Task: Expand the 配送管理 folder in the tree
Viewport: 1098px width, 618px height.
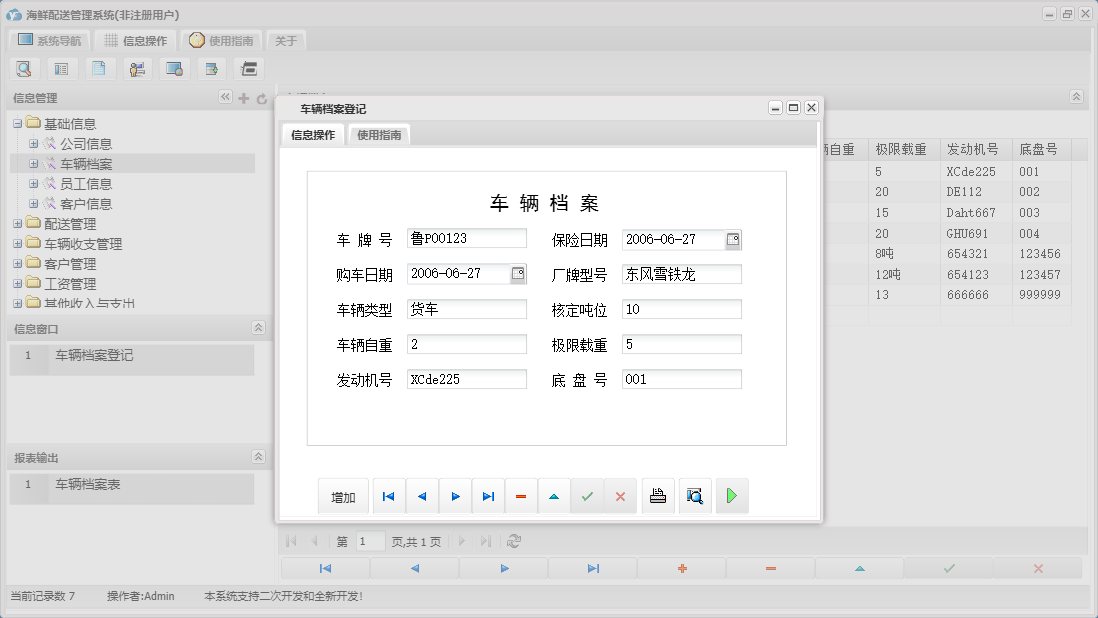Action: [x=18, y=223]
